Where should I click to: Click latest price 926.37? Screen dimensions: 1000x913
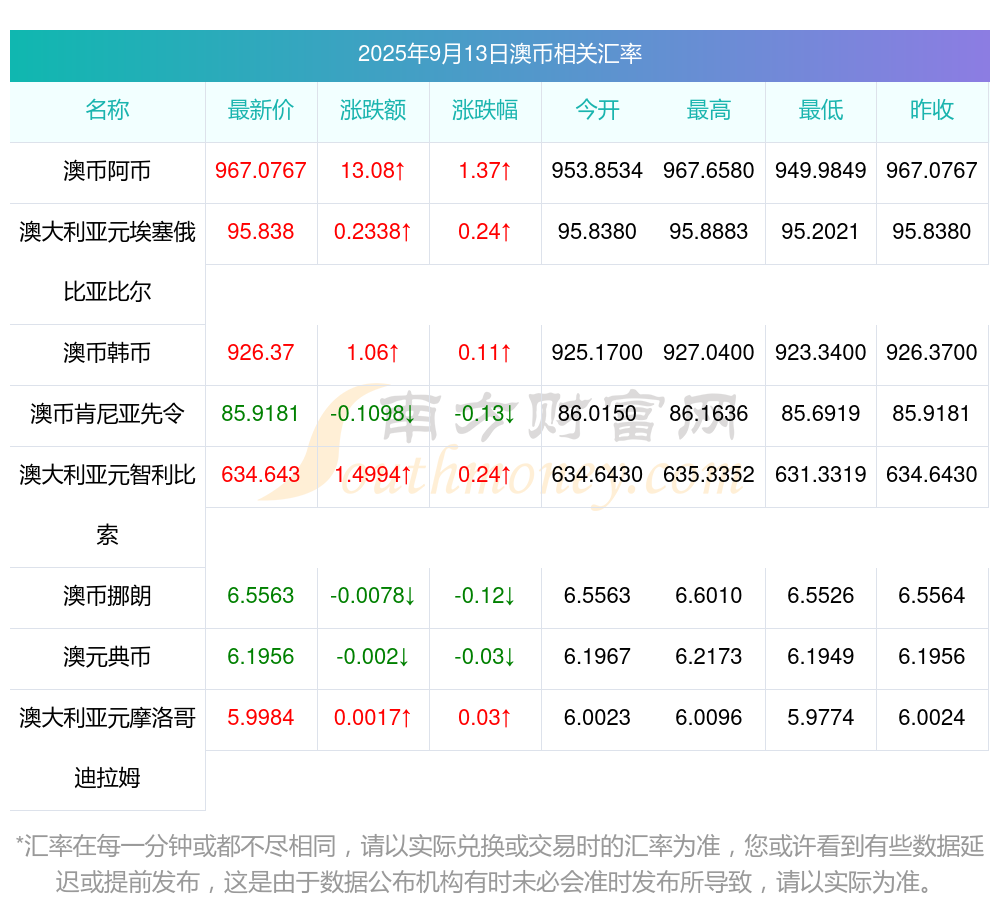(x=261, y=353)
